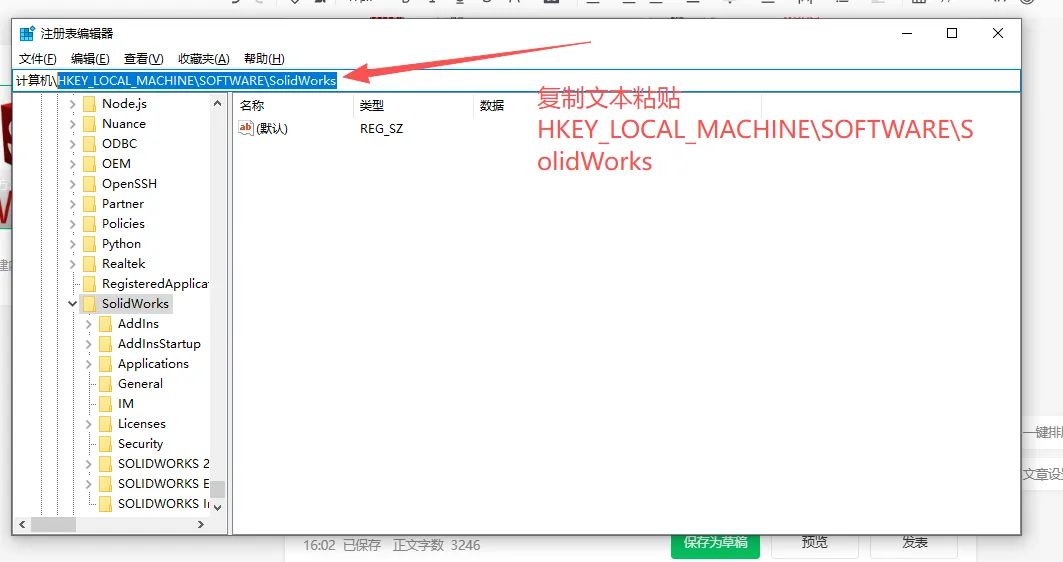
Task: Select the Licenses folder icon
Action: 105,424
